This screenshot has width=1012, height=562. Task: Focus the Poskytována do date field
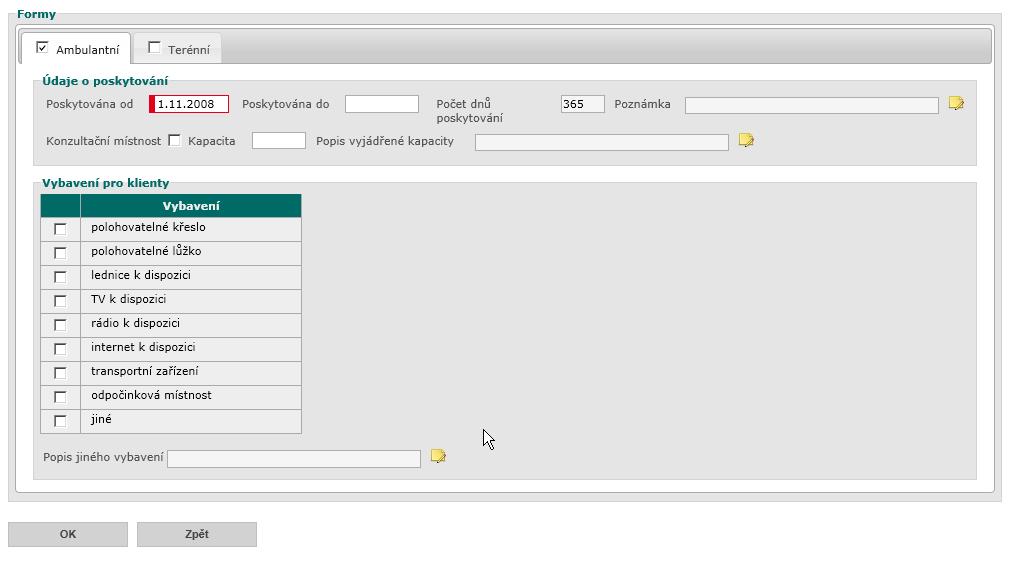381,104
